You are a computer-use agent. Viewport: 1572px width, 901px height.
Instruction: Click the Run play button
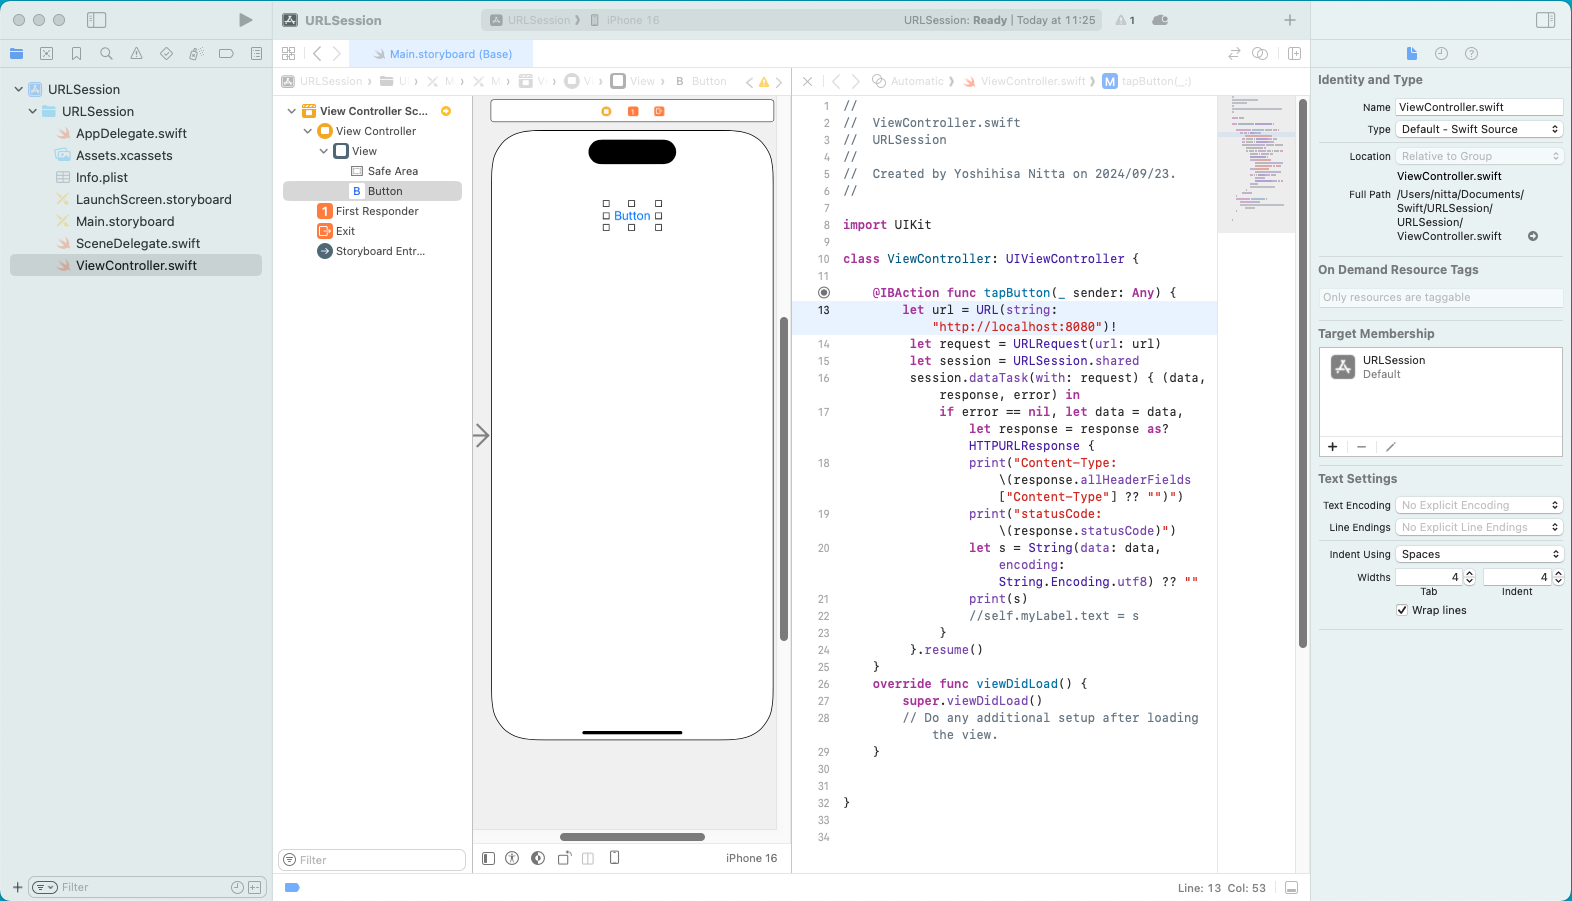click(x=245, y=20)
